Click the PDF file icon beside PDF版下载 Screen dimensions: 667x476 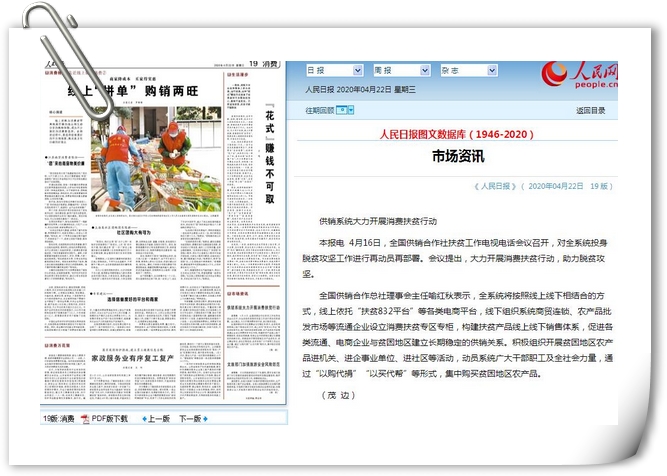point(85,419)
